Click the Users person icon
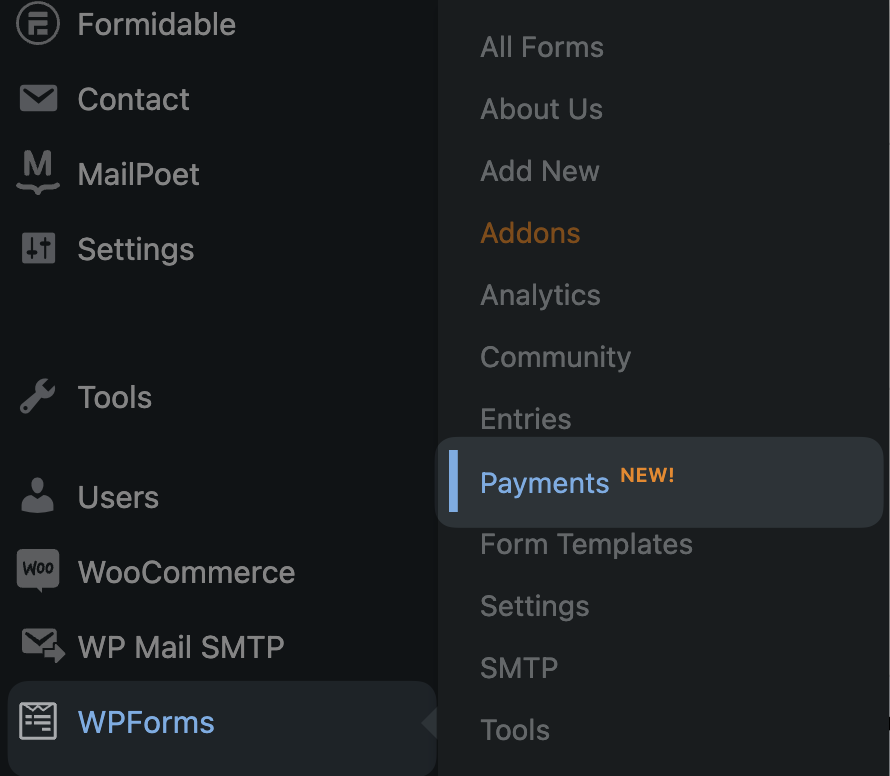Image resolution: width=890 pixels, height=776 pixels. tap(37, 496)
